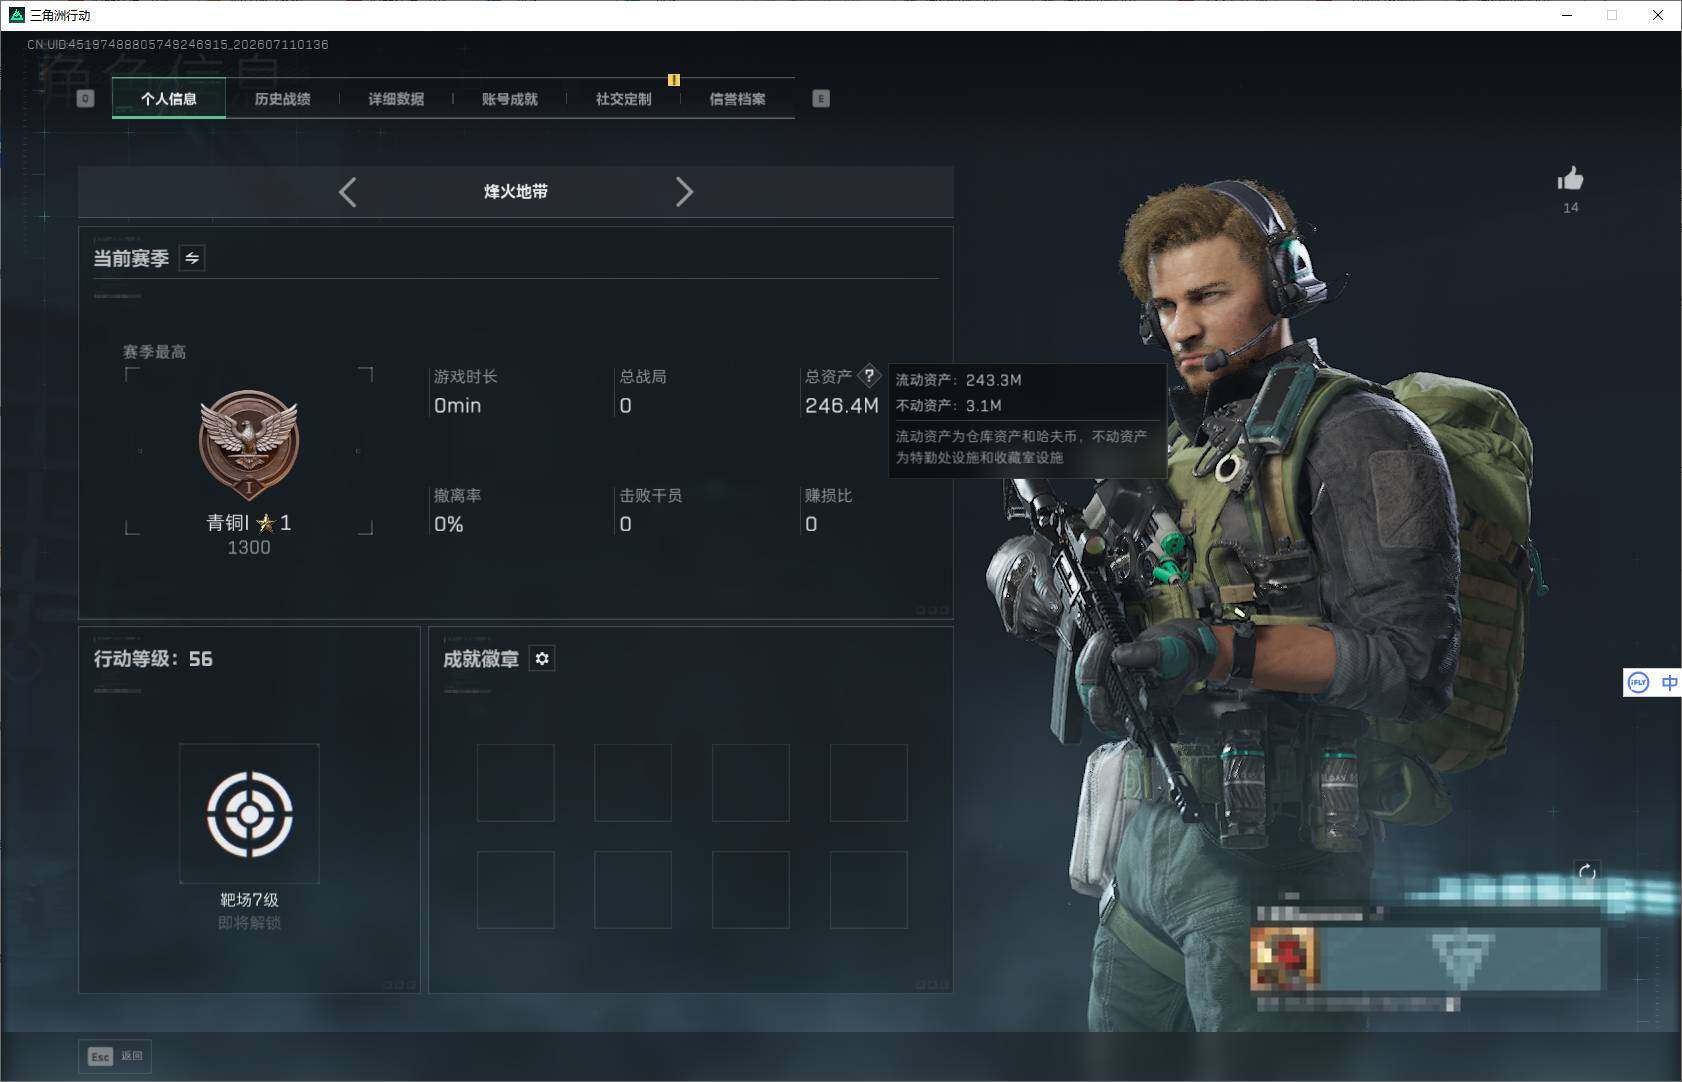Click the thumbs-up like icon

pyautogui.click(x=1570, y=179)
